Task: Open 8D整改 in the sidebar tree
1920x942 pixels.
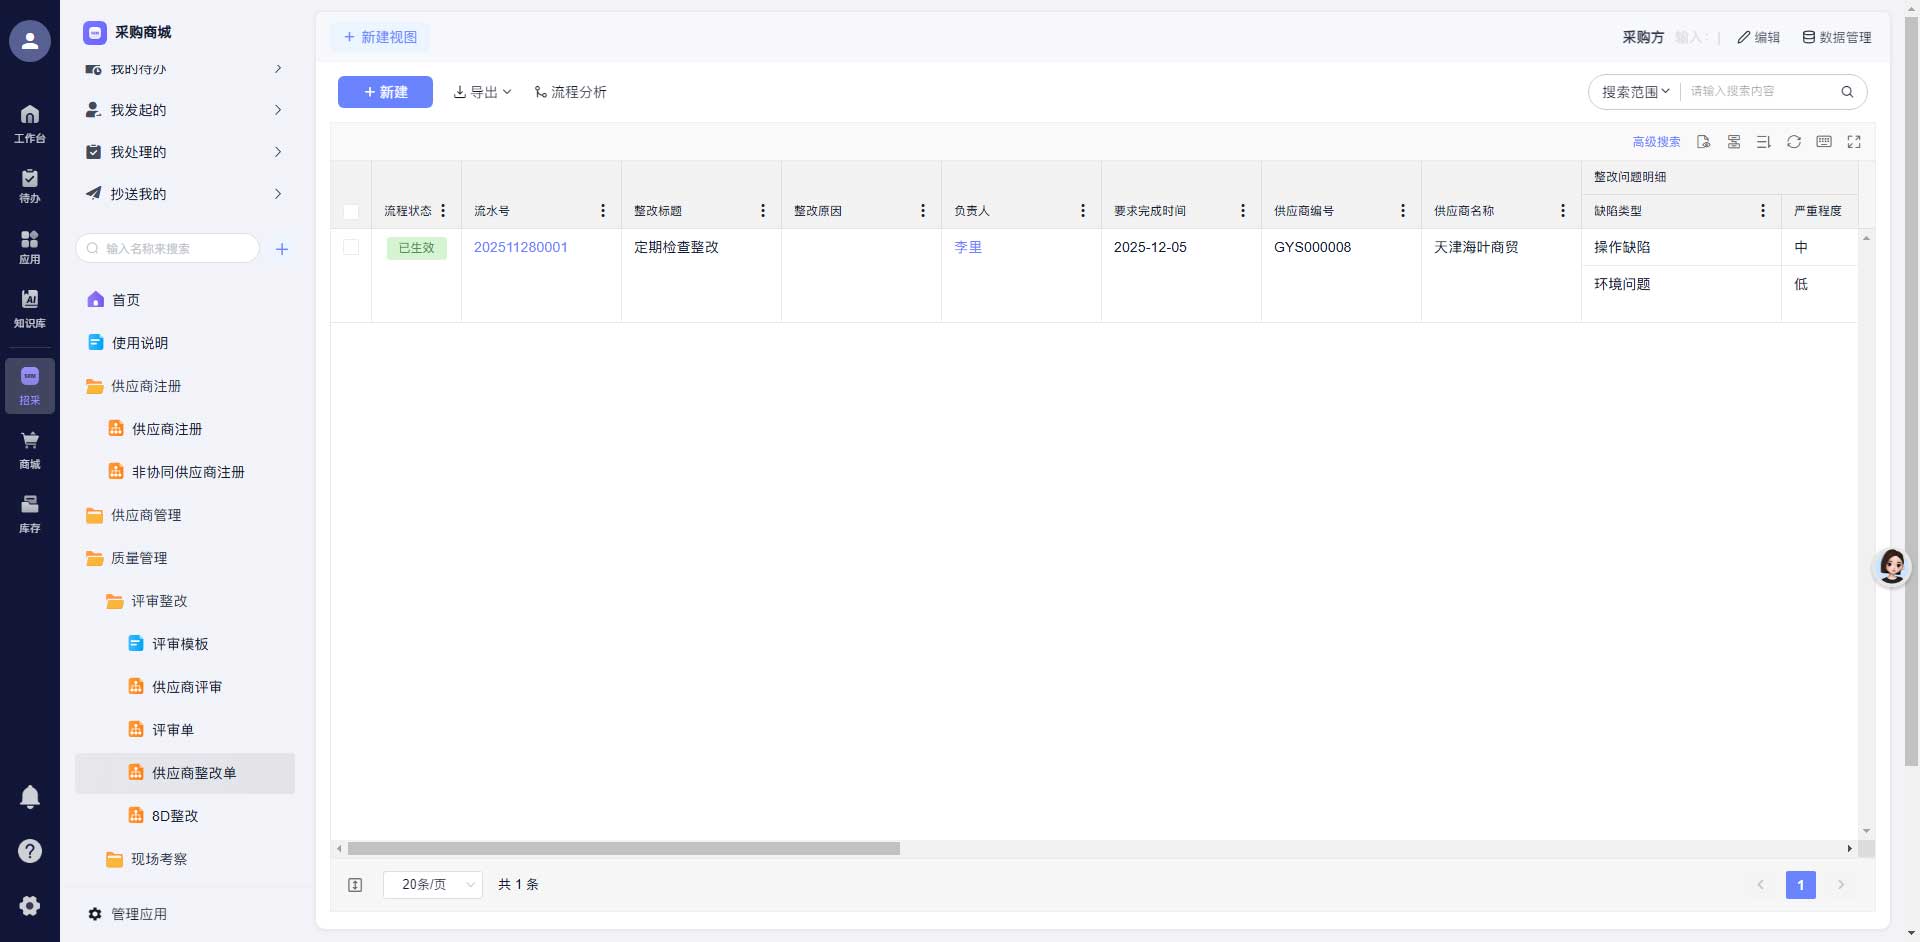Action: coord(175,816)
